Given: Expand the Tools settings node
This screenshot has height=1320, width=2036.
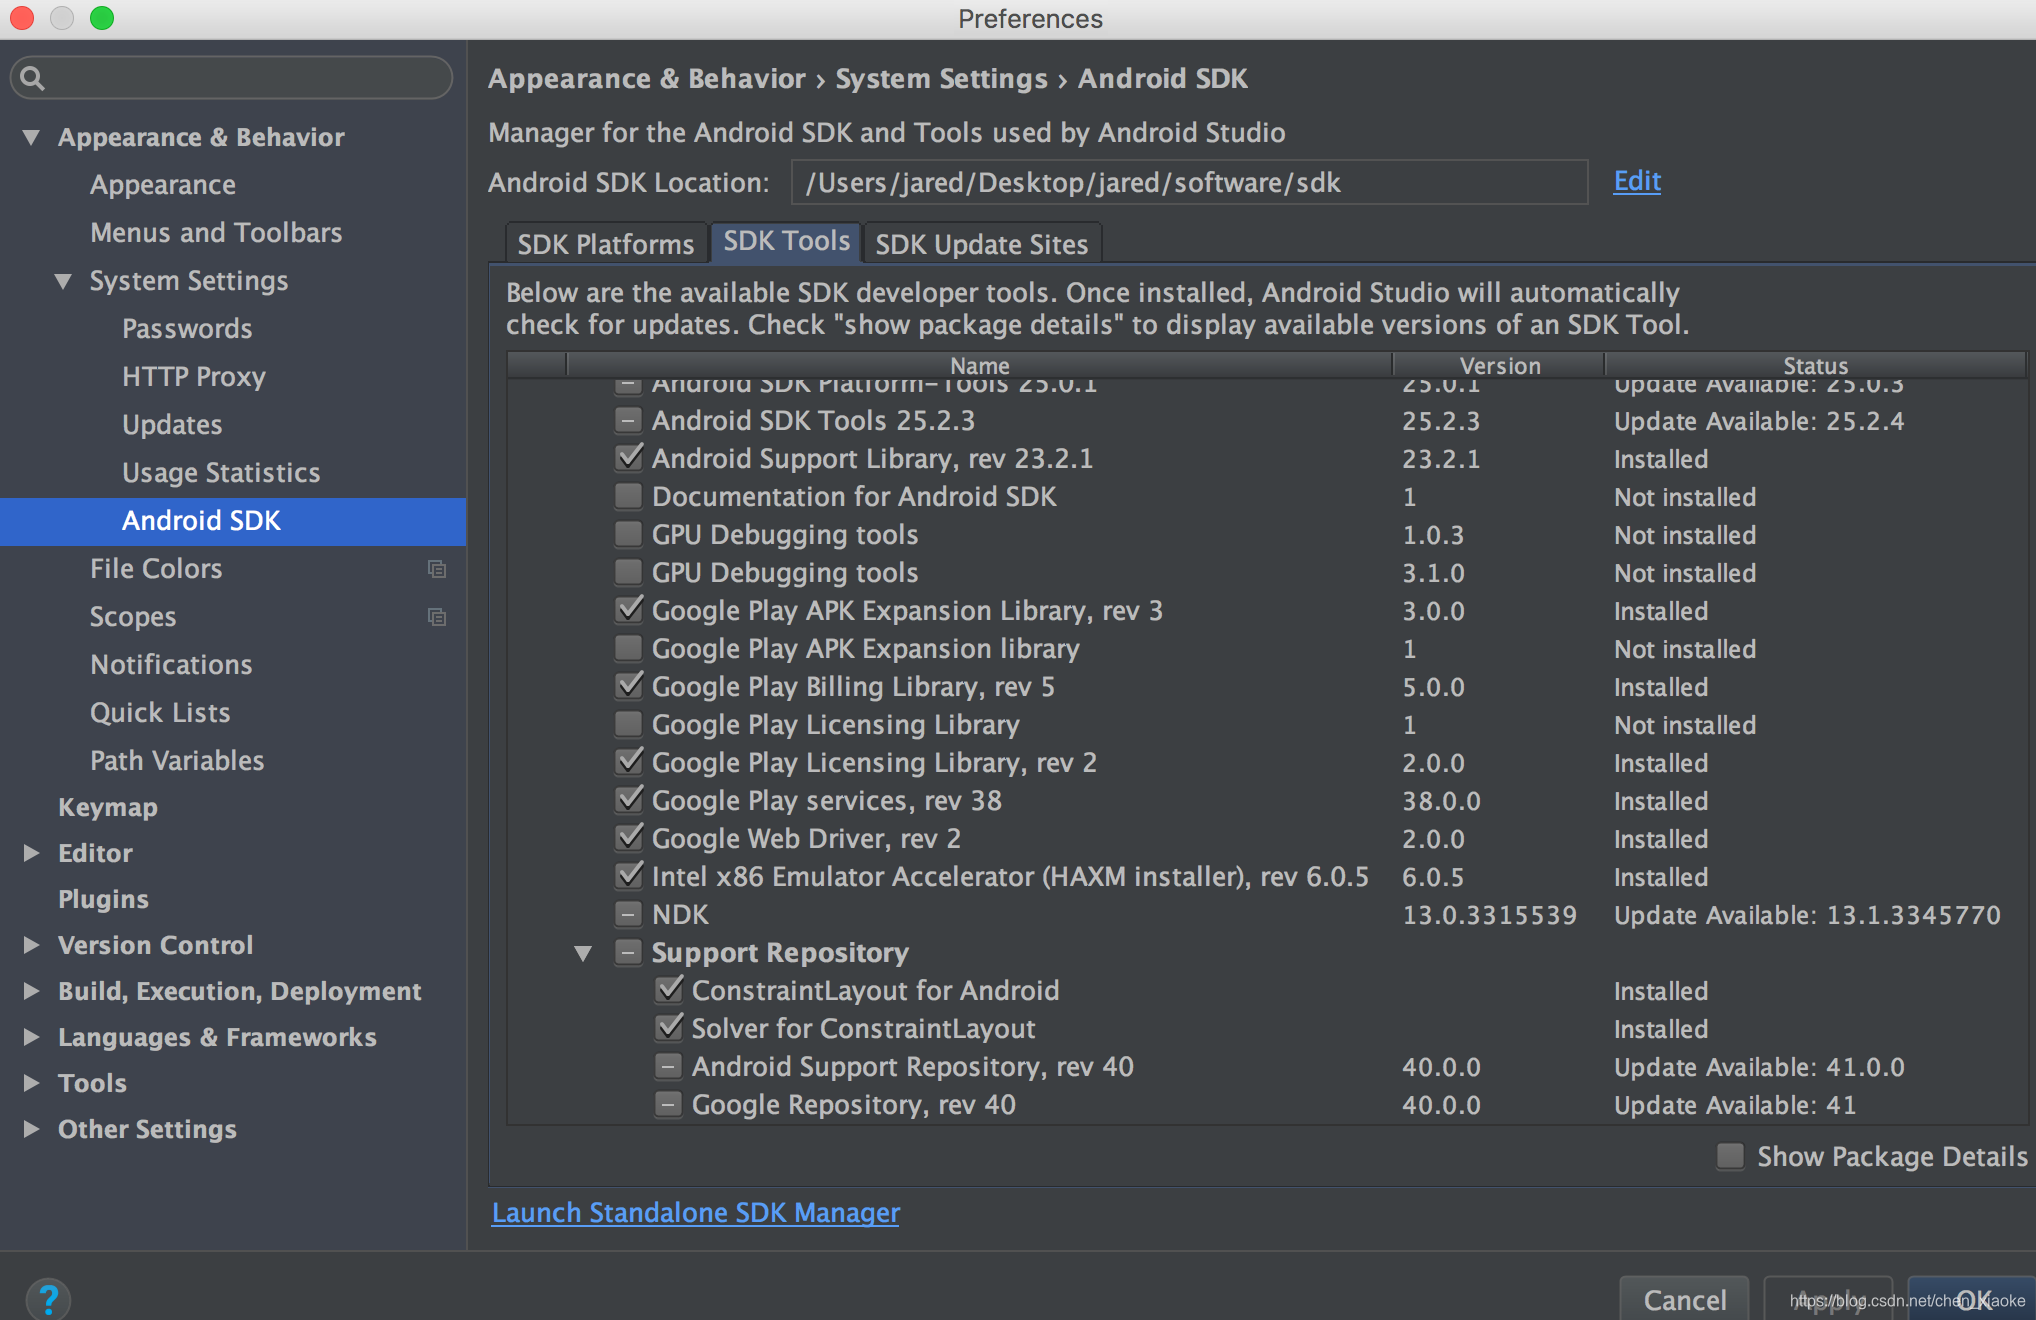Looking at the screenshot, I should click(31, 1083).
